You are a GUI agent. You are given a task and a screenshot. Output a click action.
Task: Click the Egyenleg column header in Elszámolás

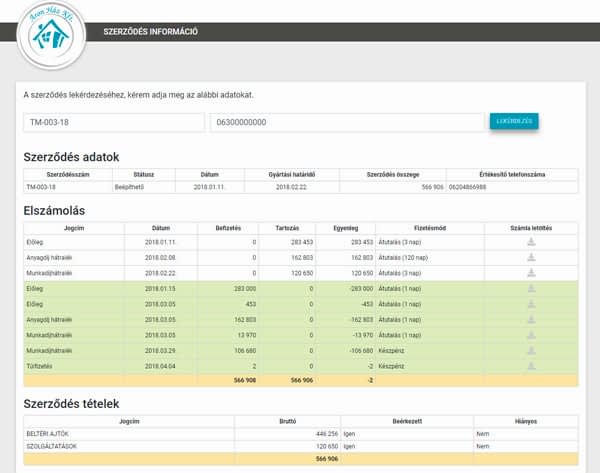click(x=348, y=227)
